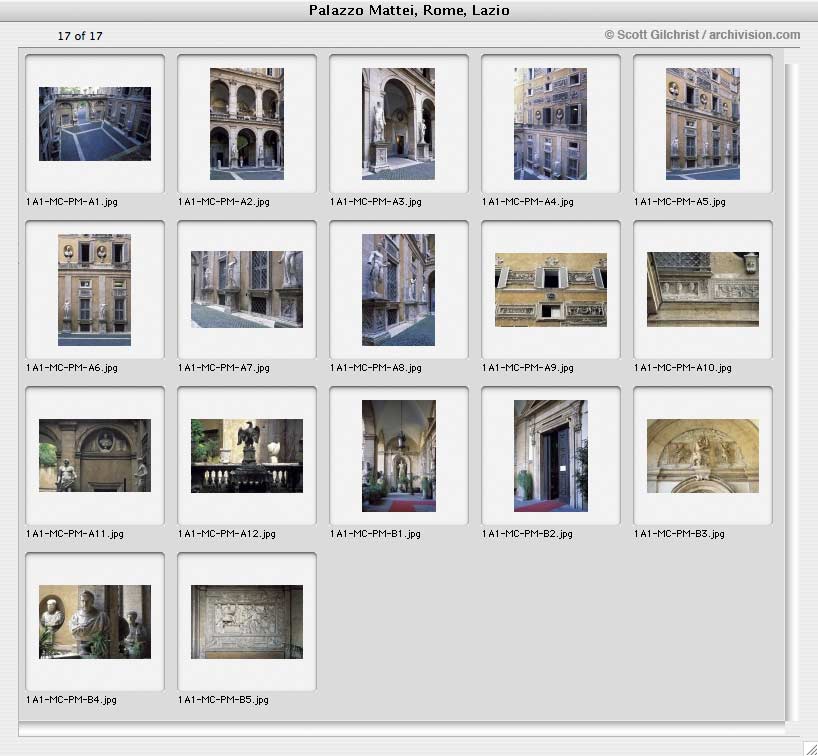Click filename label 1A1-MC-PM-A12.jpg

click(x=226, y=534)
